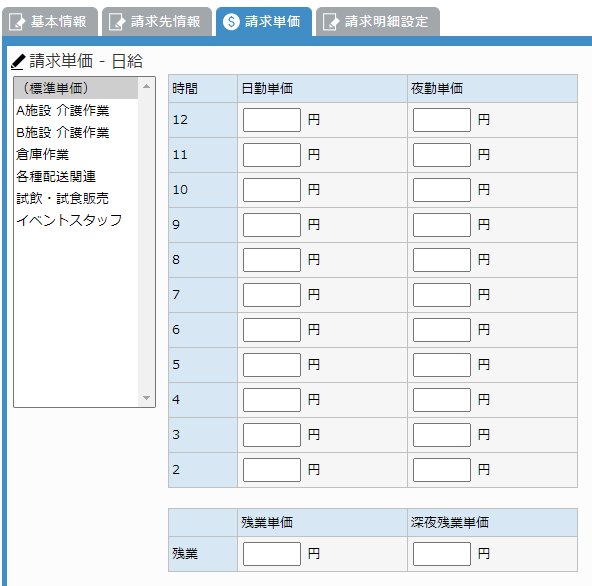Image resolution: width=592 pixels, height=586 pixels.
Task: Click the 請求明細設定 tab edit icon
Action: (331, 22)
